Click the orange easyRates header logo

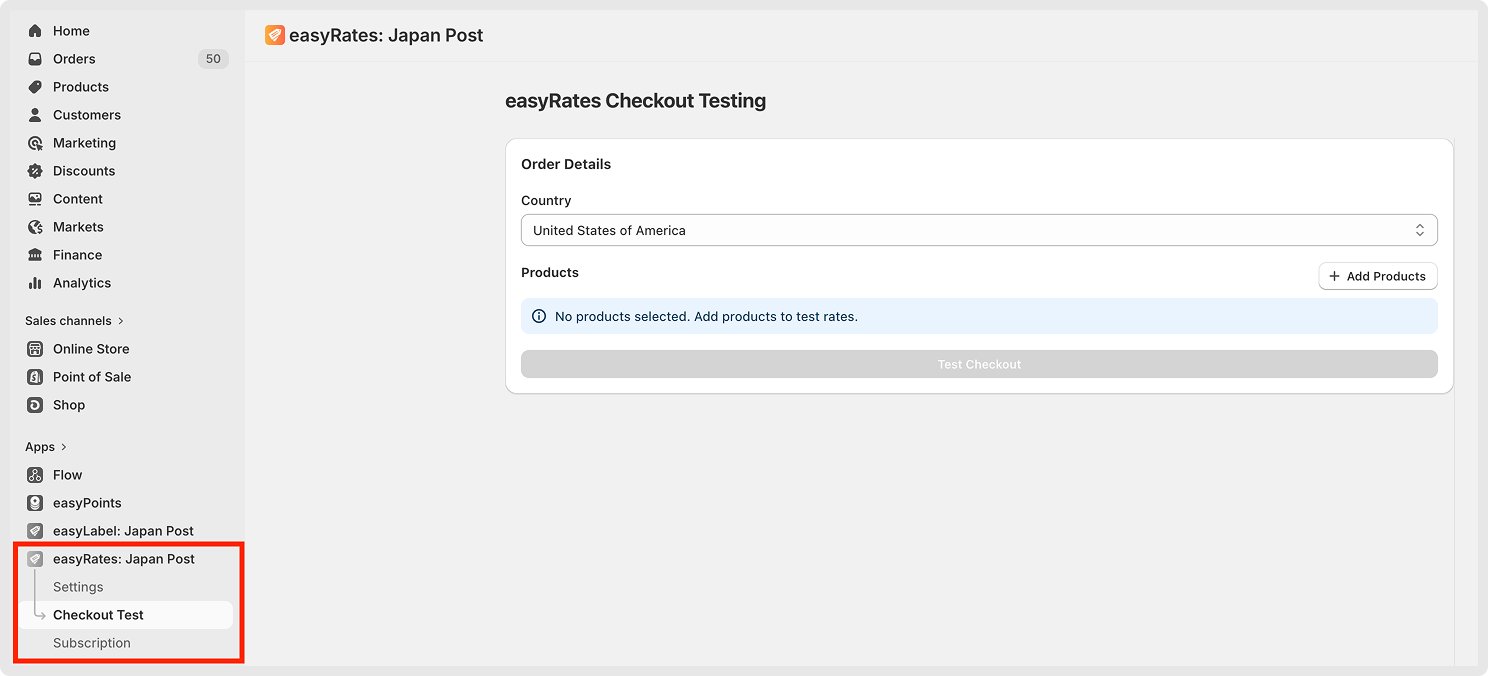pyautogui.click(x=275, y=35)
